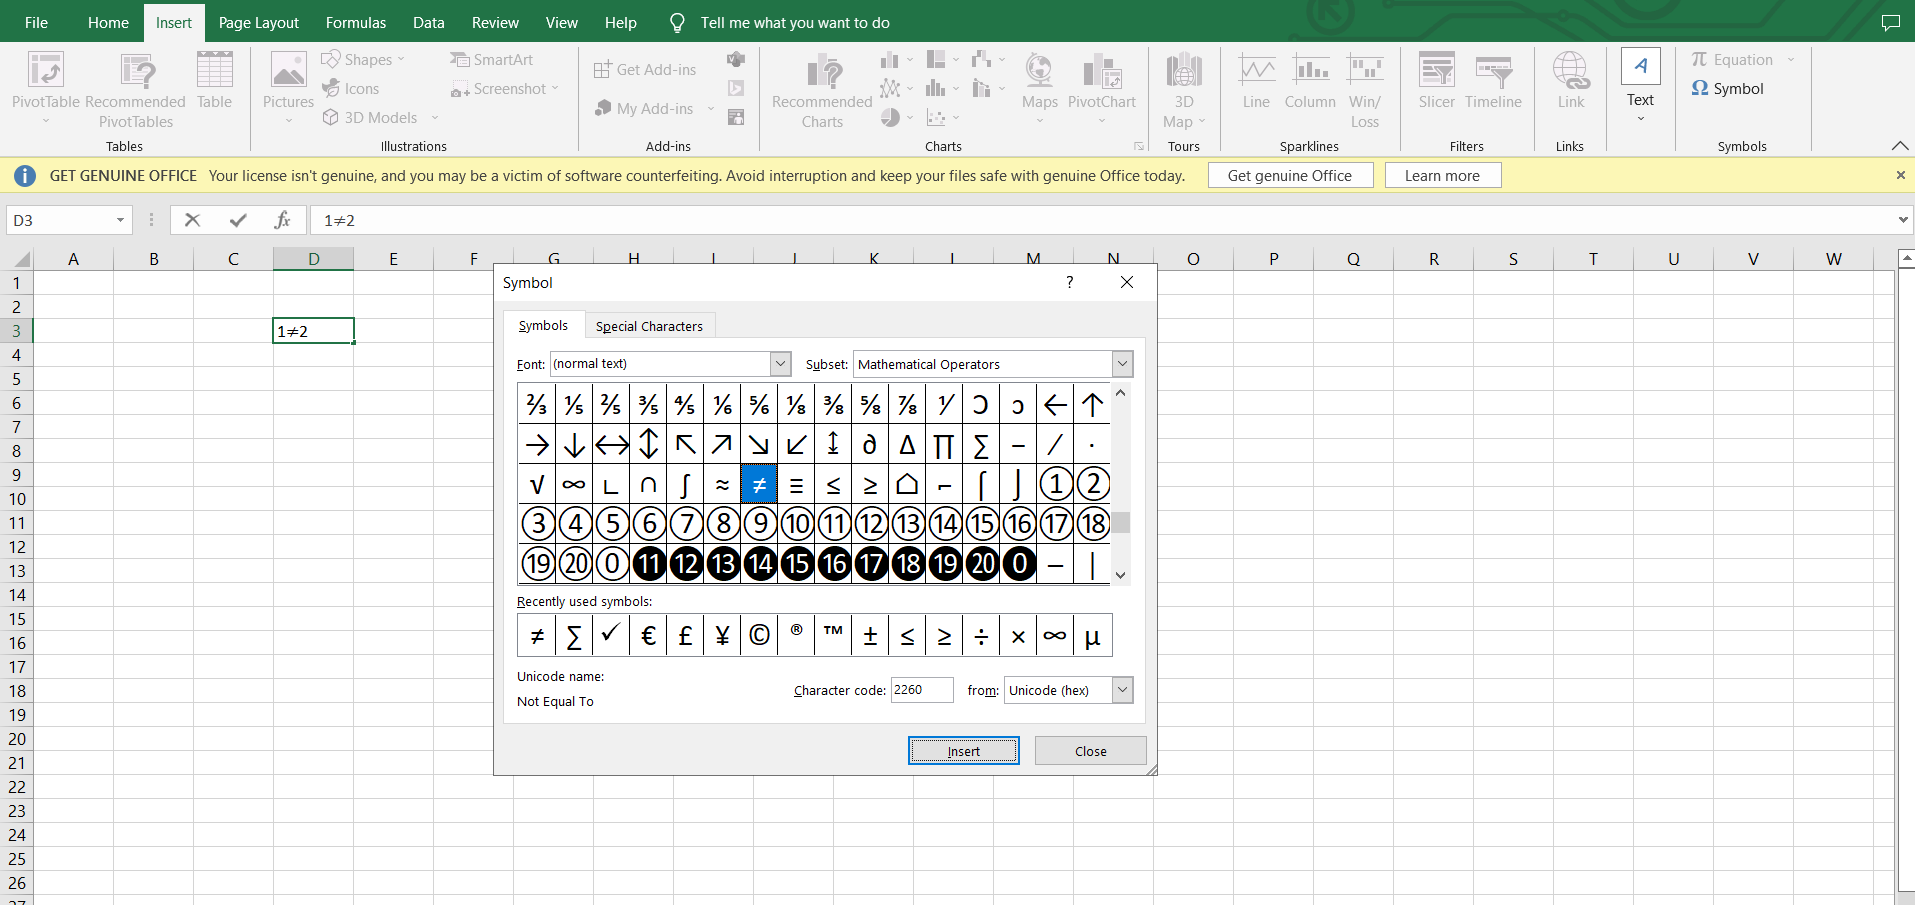Expand the Screenshot dropdown

coord(555,89)
